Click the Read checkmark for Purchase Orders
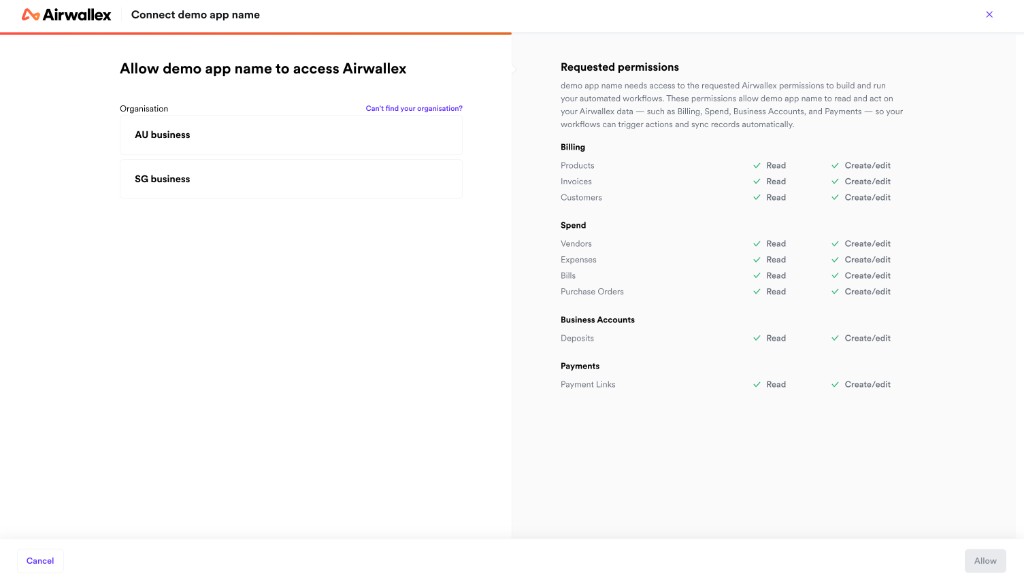 756,291
